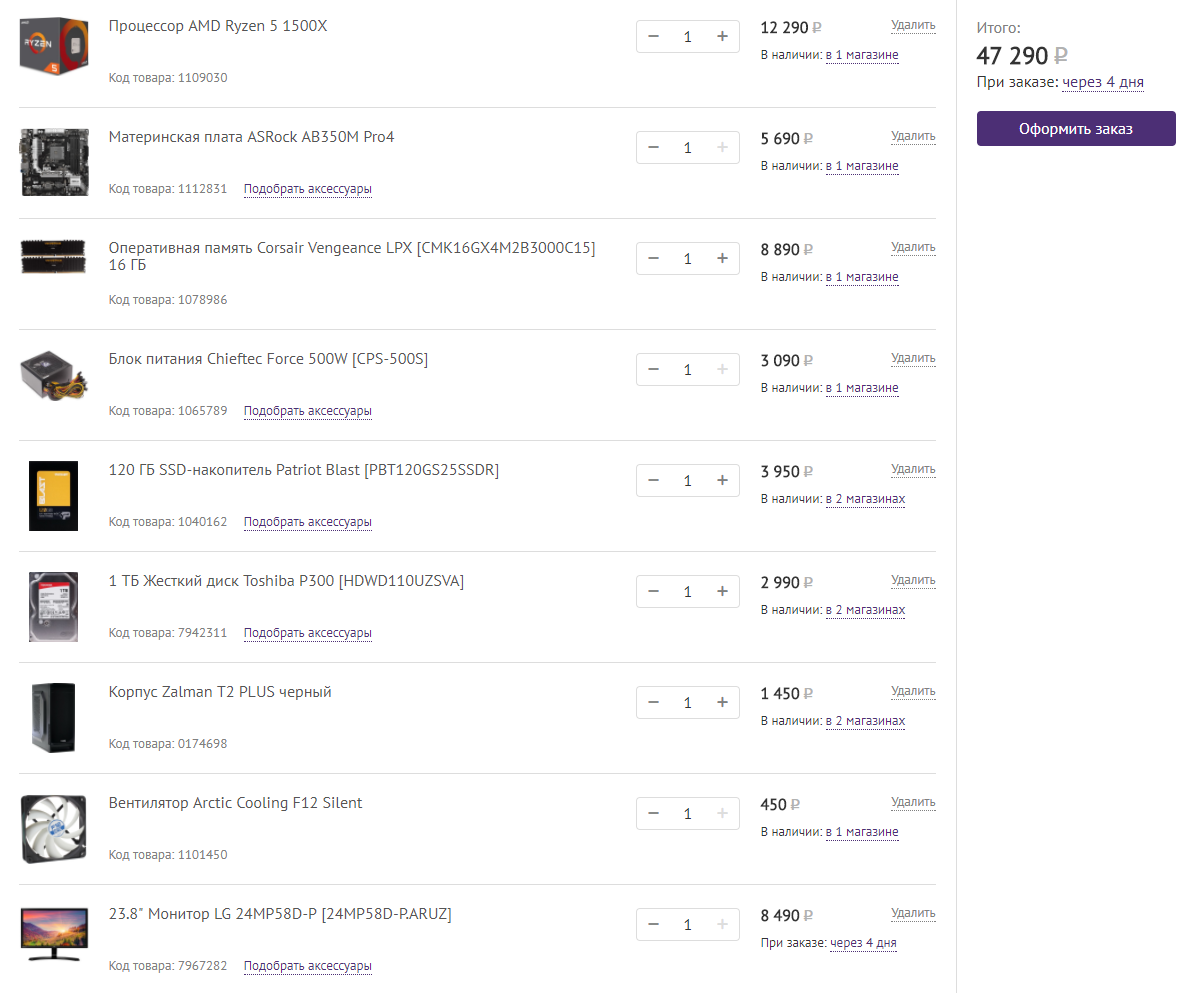
Task: Increase quantity of Zalman T2 PLUS case
Action: pos(722,703)
